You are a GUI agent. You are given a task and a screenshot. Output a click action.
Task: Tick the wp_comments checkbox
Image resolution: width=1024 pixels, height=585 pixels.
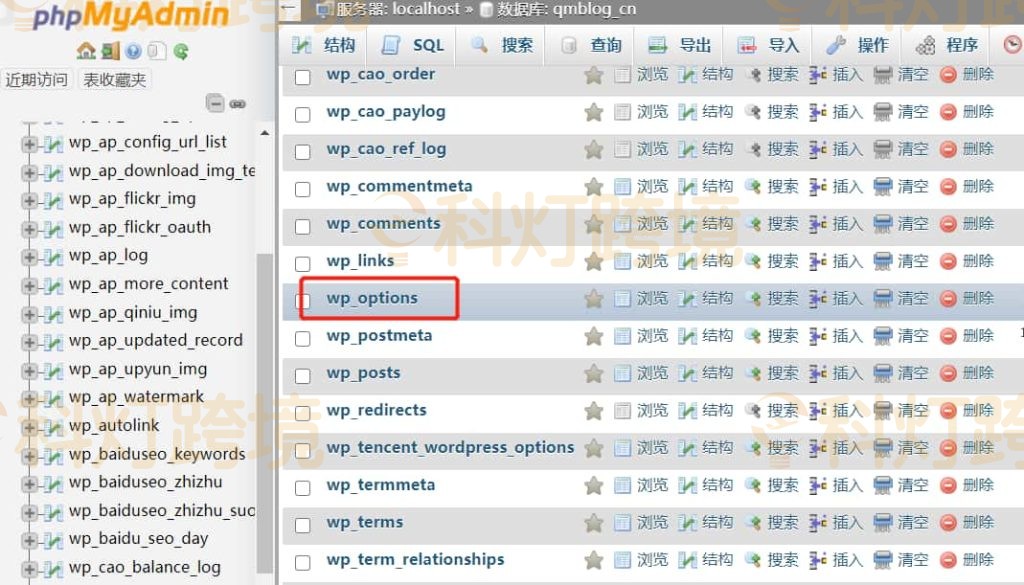(x=302, y=227)
